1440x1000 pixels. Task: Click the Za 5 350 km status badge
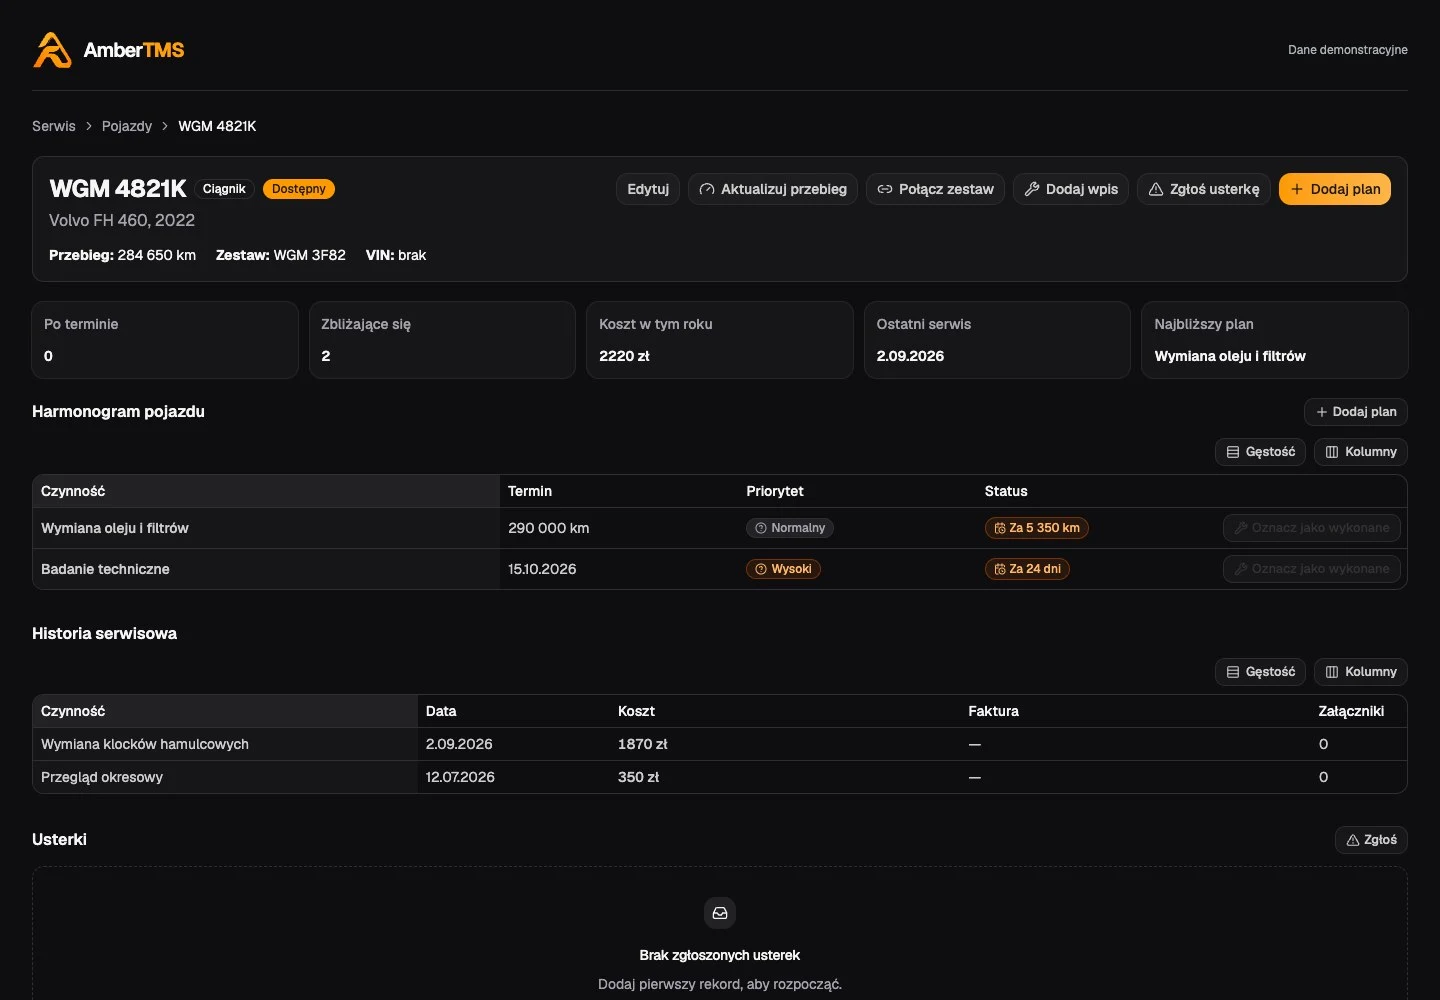tap(1037, 528)
